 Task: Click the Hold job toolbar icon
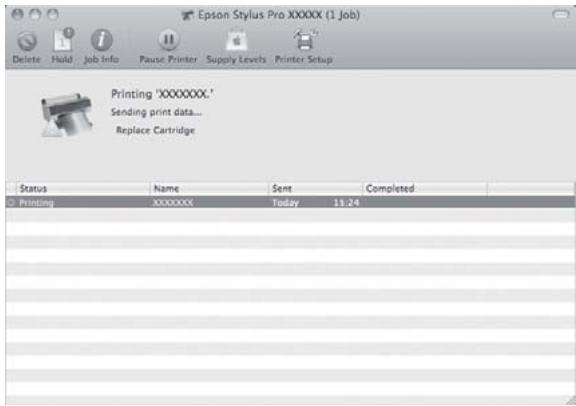pos(63,40)
